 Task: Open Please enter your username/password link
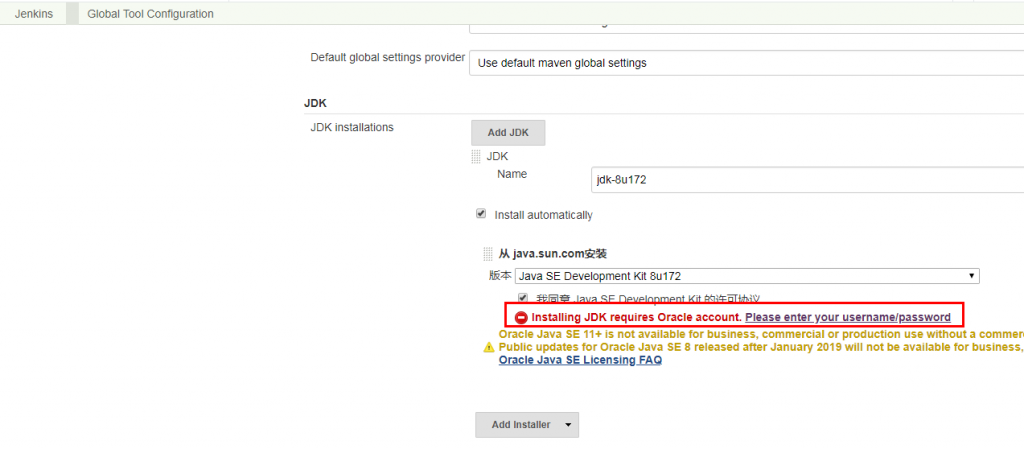(x=848, y=317)
